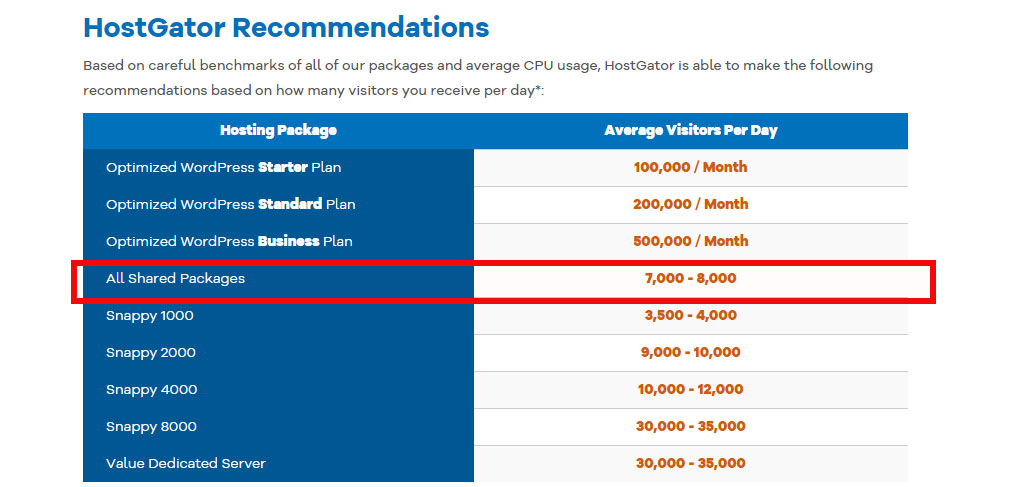Viewport: 1011px width, 487px height.
Task: Click the HostGator Recommendations heading
Action: [x=286, y=28]
